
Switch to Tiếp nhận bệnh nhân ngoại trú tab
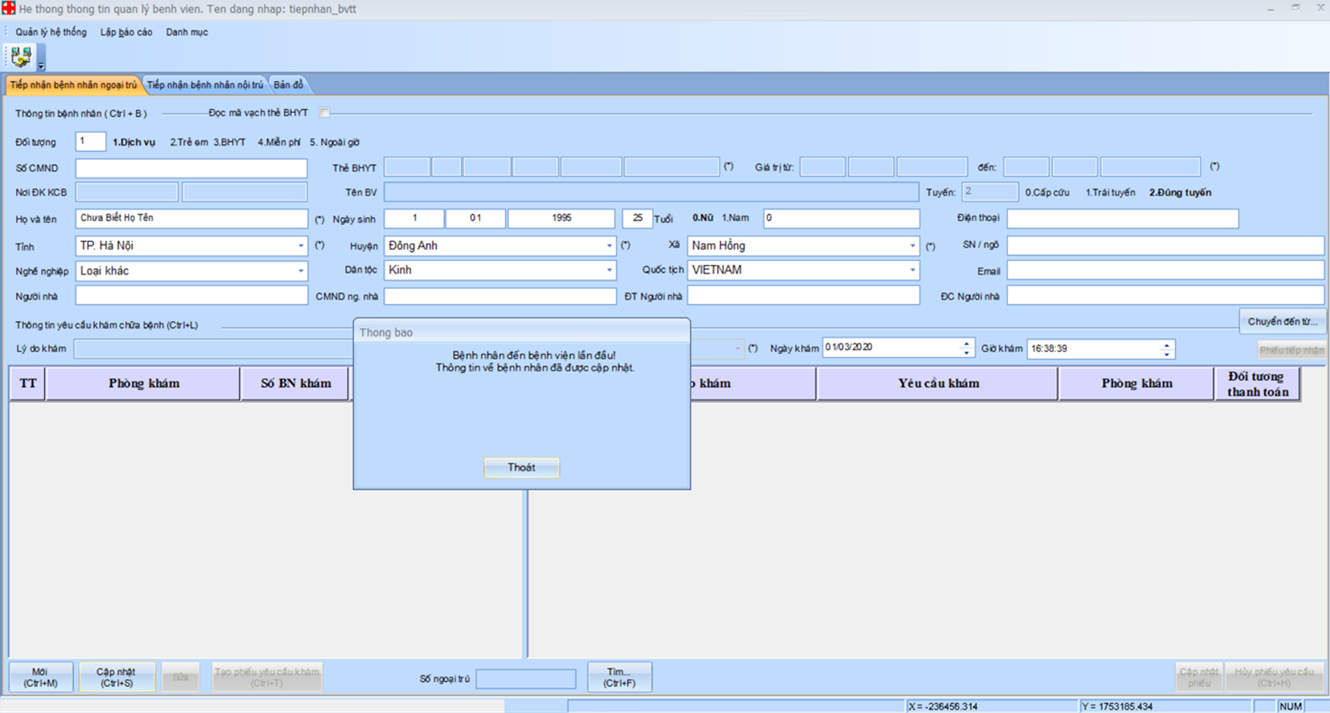click(x=73, y=85)
